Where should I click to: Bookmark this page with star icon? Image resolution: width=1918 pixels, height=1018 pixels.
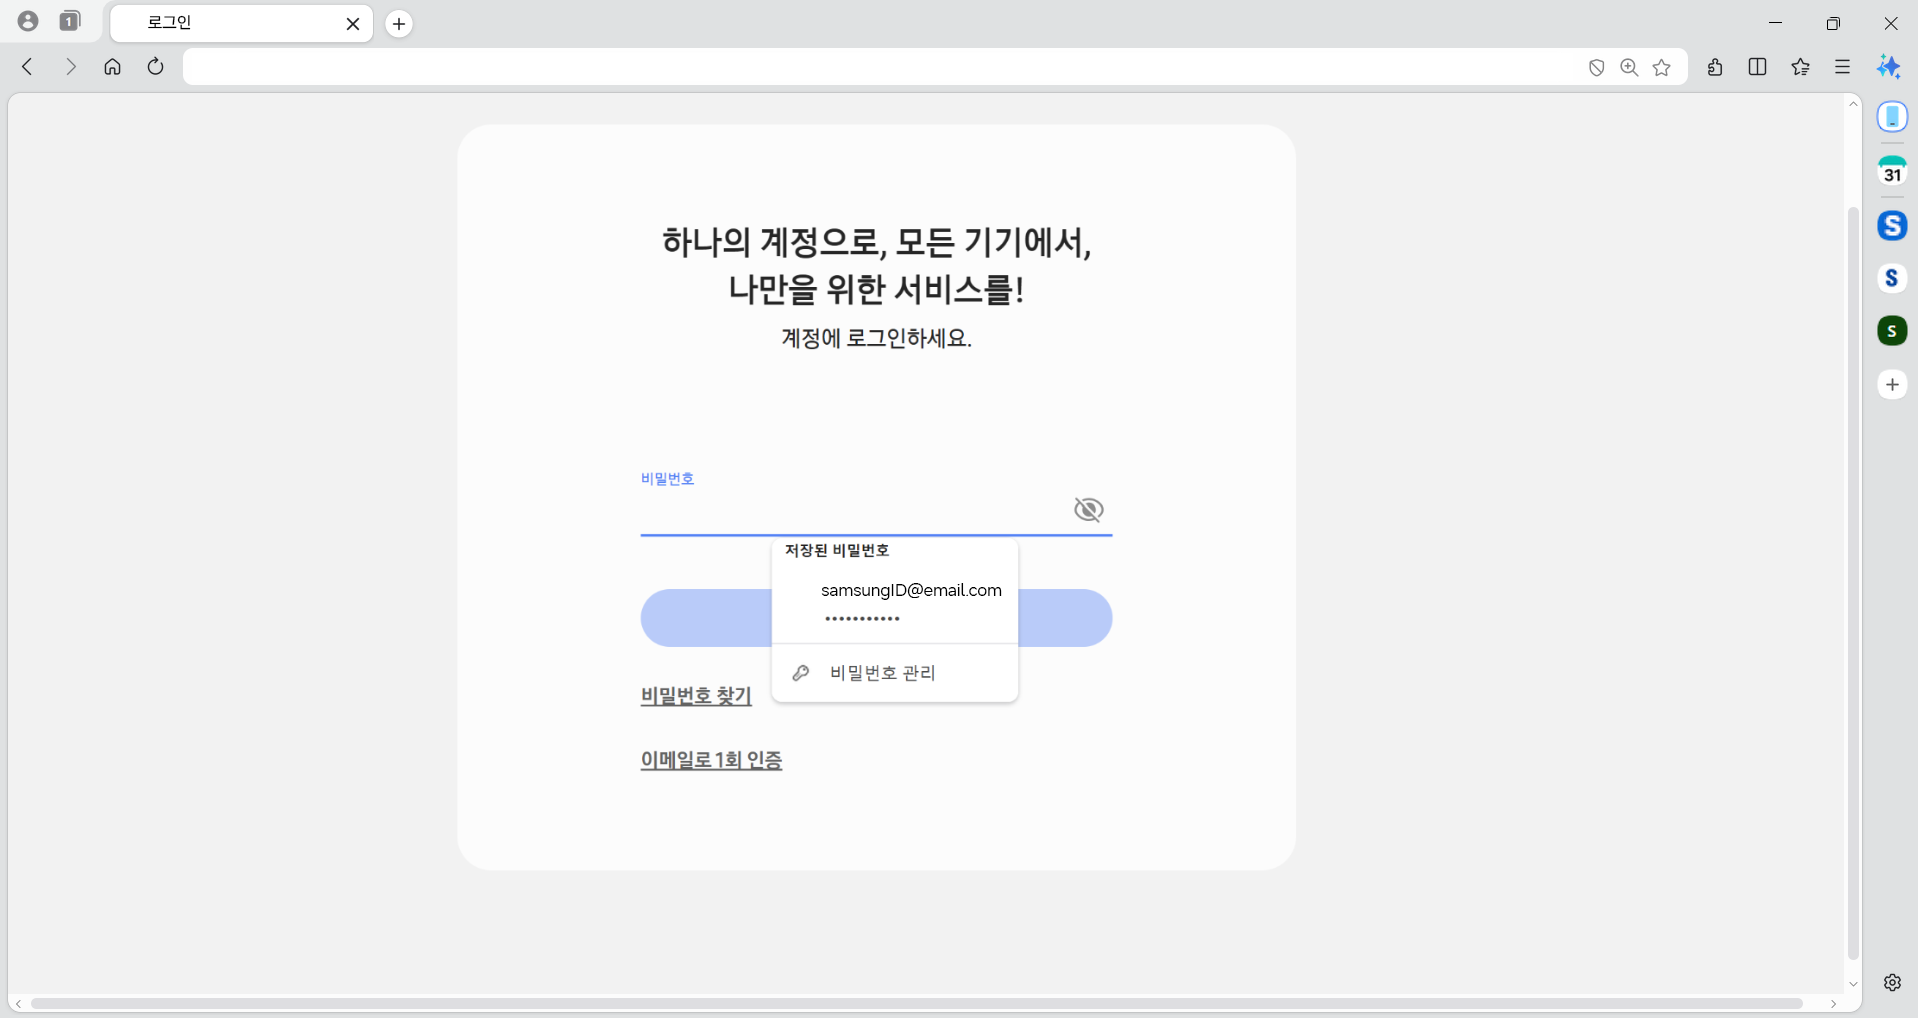[1662, 67]
